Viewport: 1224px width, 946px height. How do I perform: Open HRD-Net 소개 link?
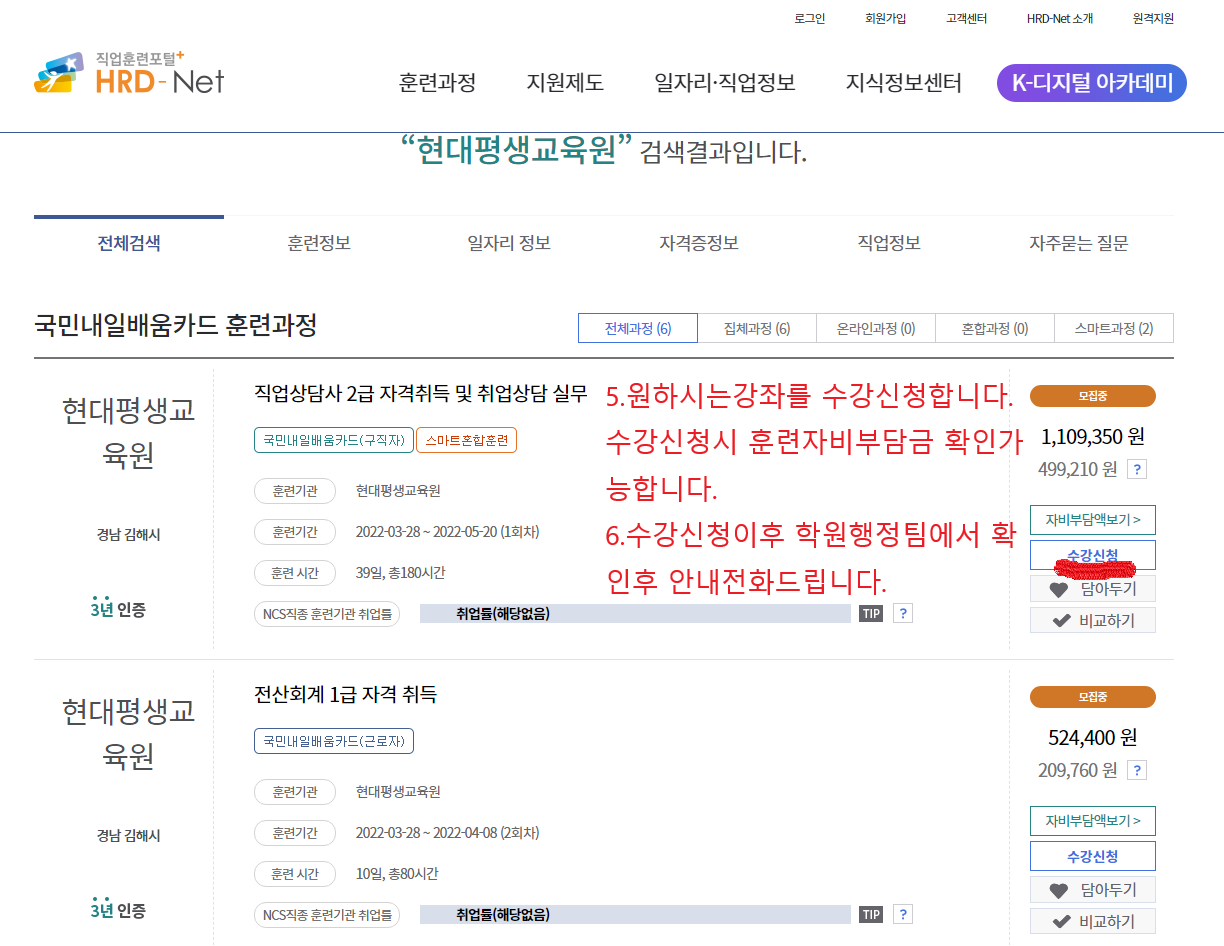1060,18
